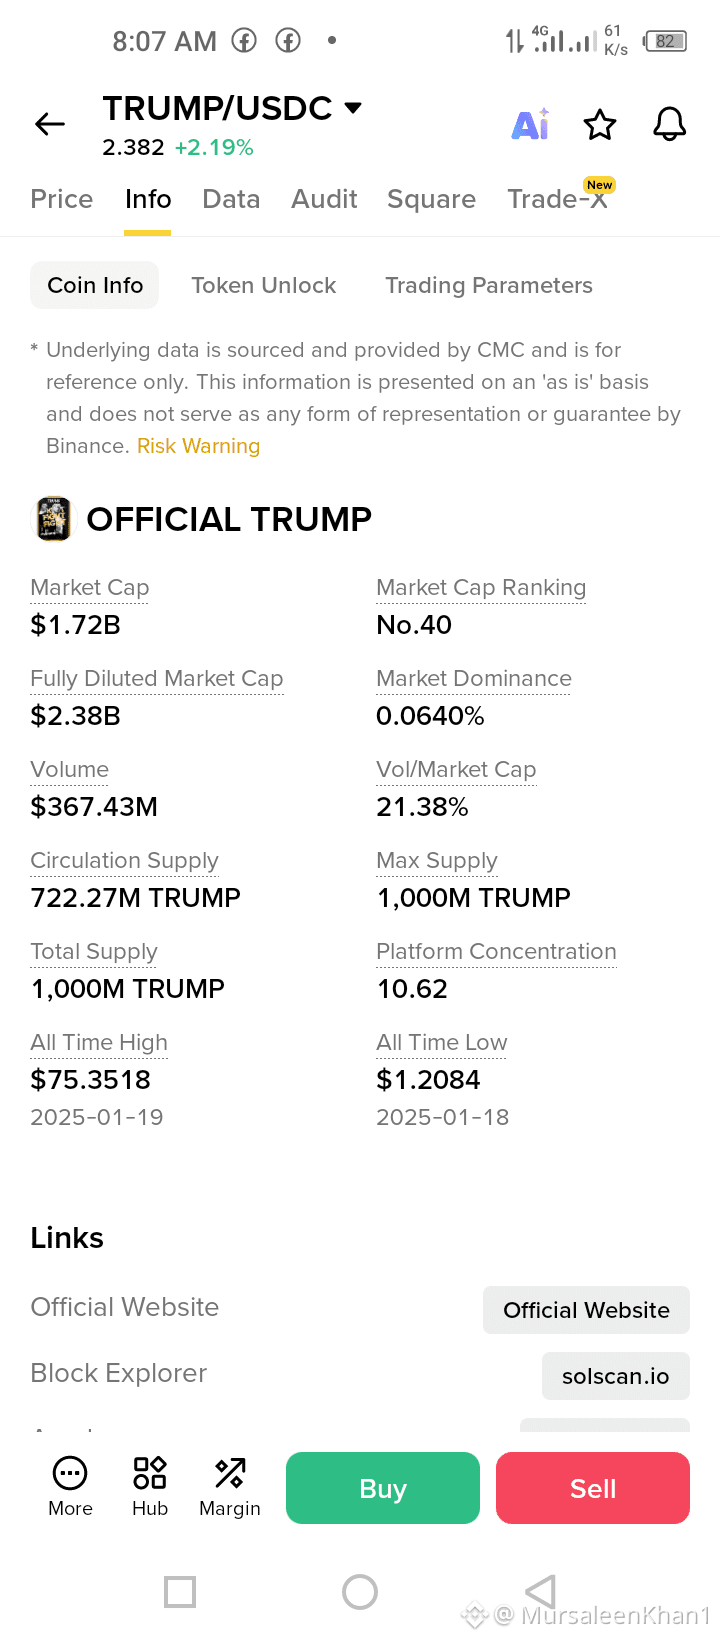Click the green Buy button
720x1640 pixels.
coord(383,1488)
